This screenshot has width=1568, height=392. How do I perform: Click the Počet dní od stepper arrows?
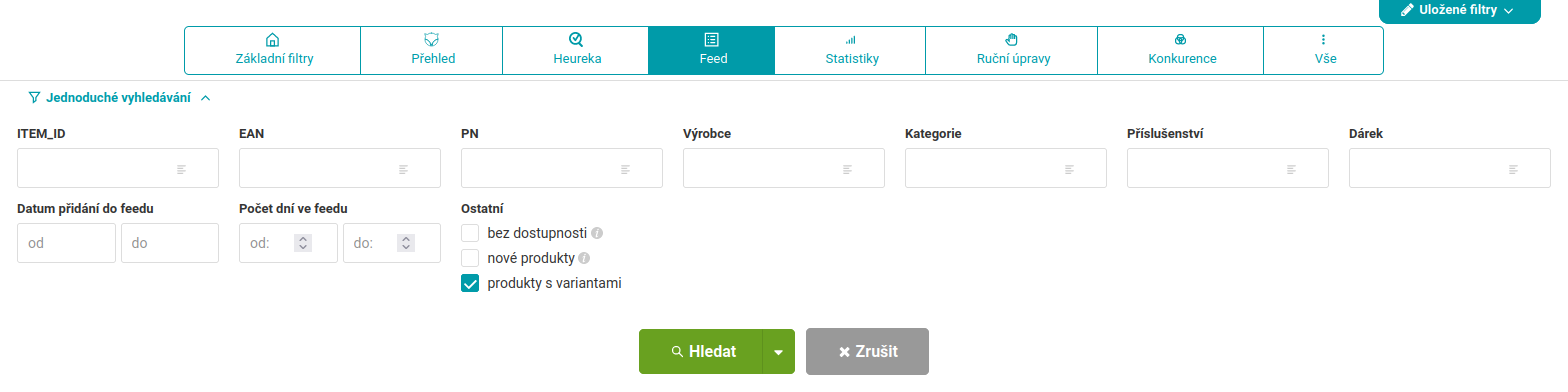304,243
